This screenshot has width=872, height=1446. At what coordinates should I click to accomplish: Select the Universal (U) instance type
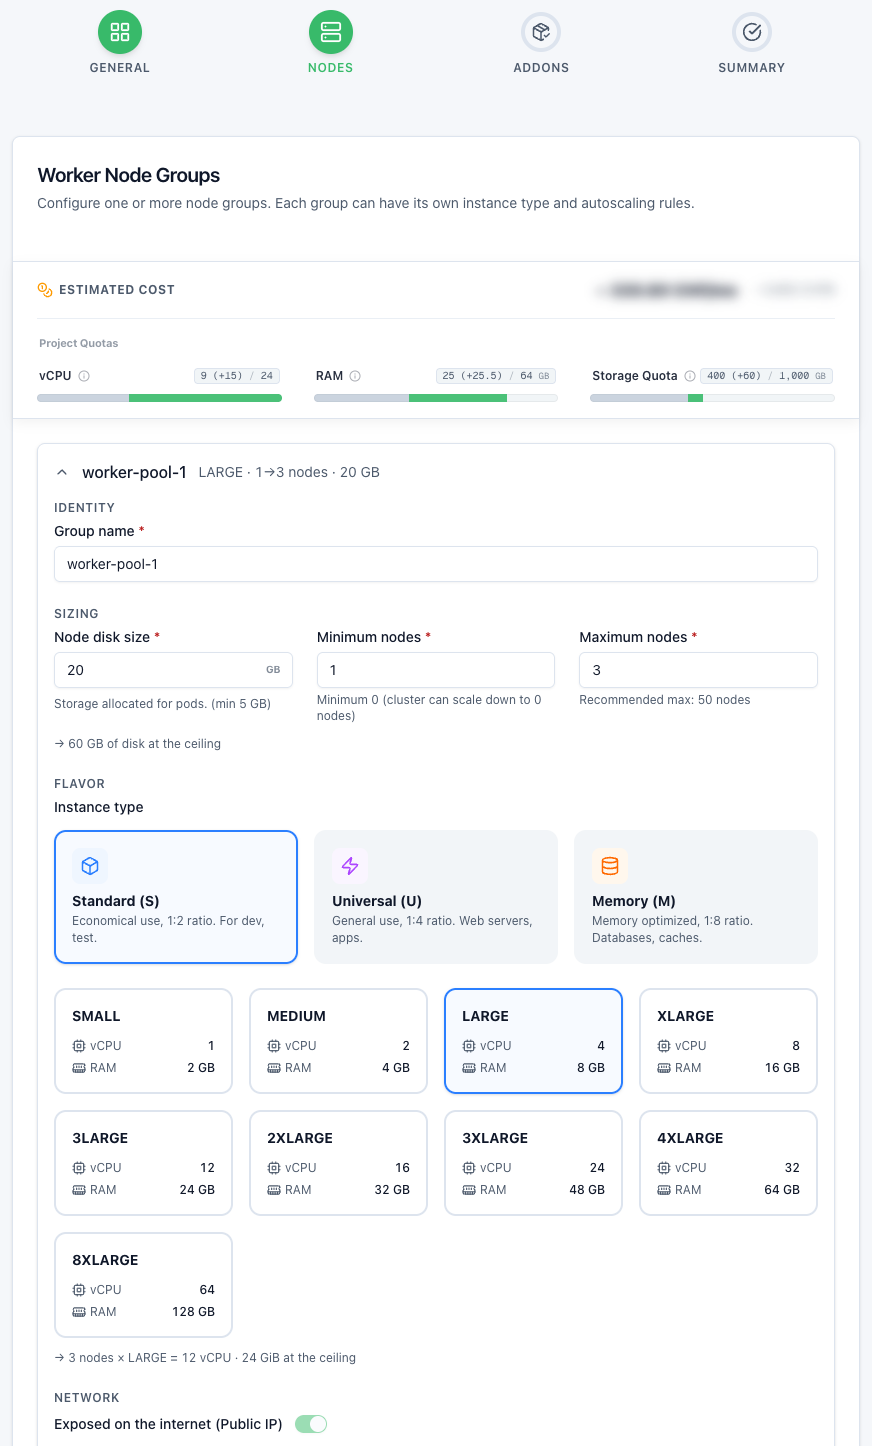click(x=436, y=897)
